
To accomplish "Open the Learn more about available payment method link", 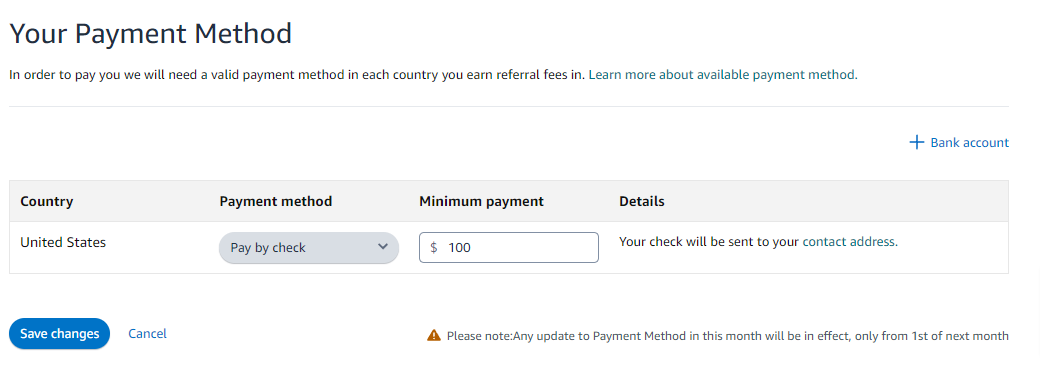I will [723, 75].
